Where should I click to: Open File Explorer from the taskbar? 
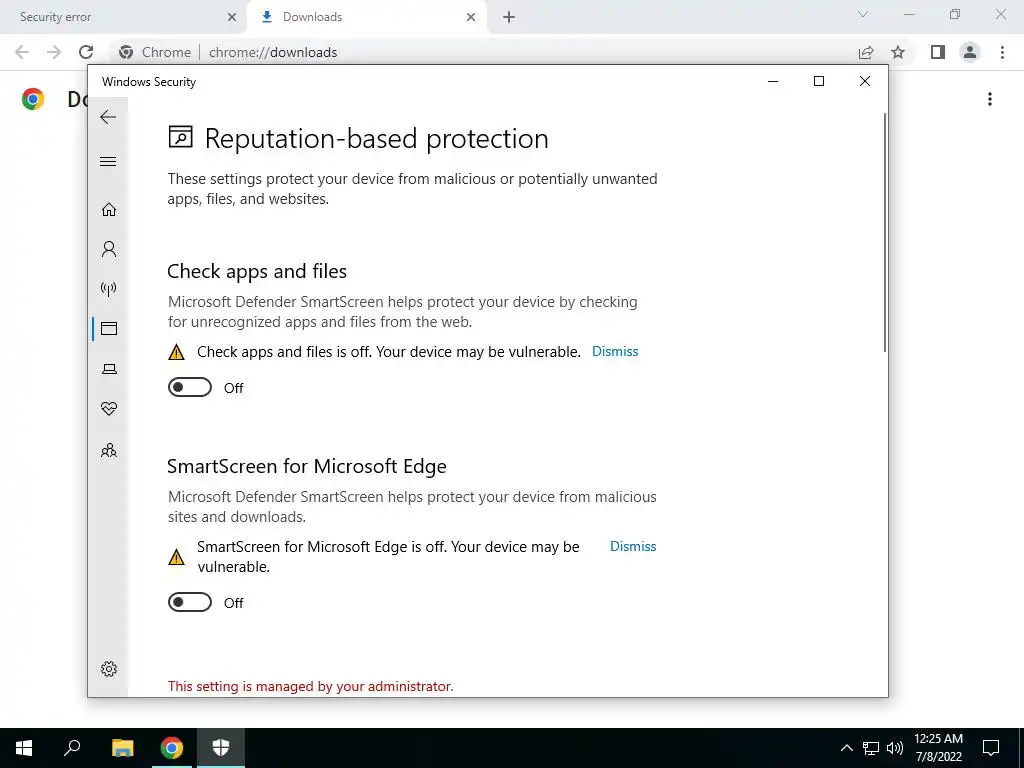point(122,748)
